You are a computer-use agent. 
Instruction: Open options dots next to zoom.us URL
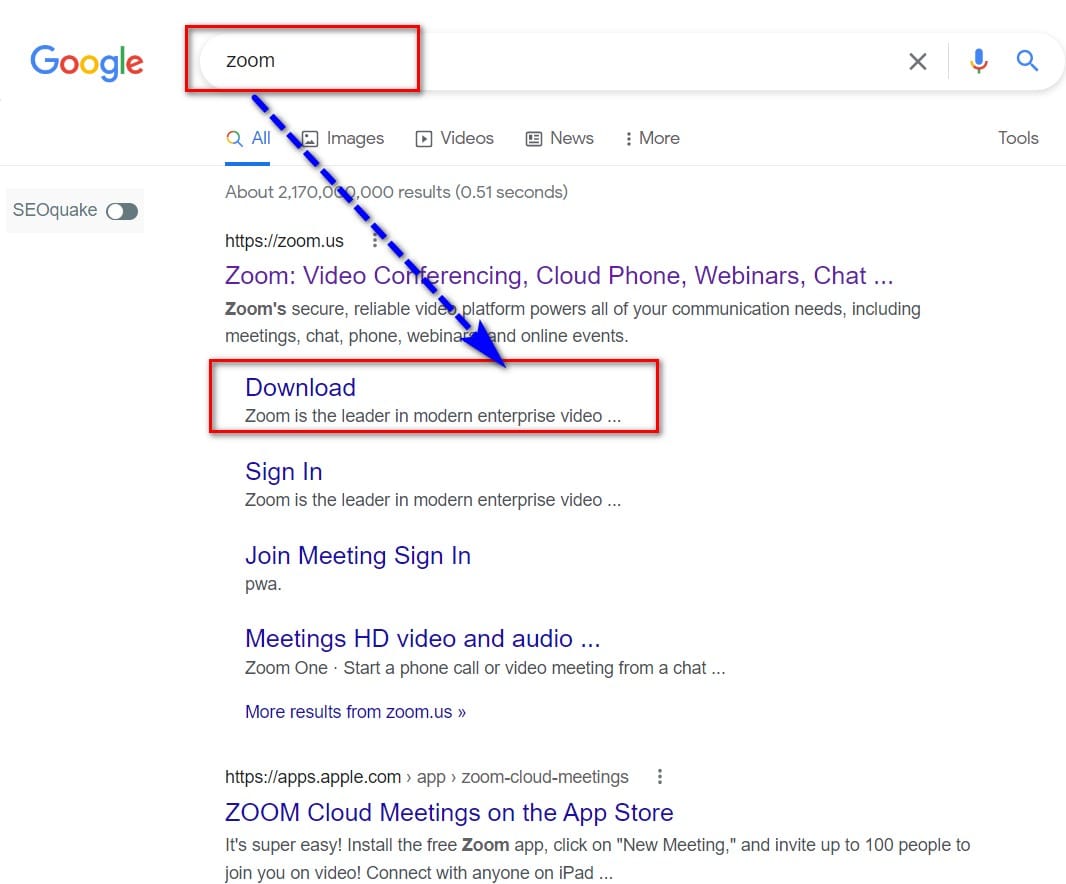(x=375, y=241)
